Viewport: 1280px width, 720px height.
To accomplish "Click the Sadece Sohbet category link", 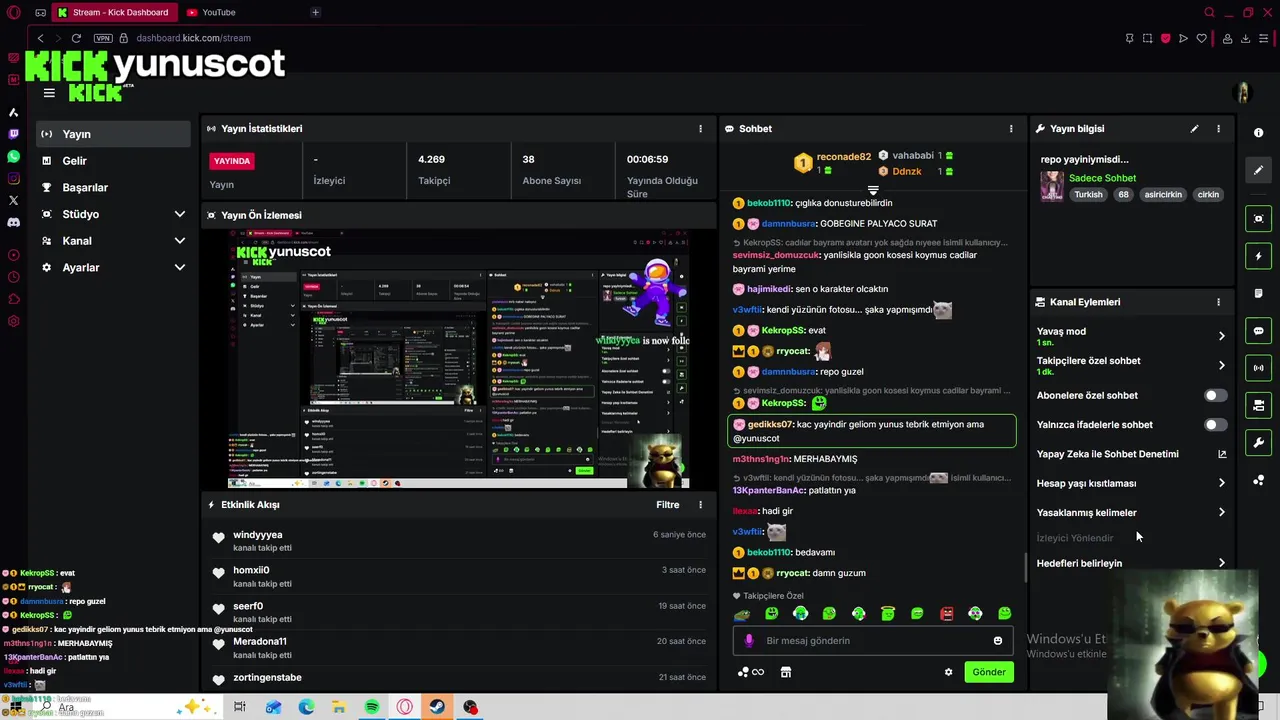I will (1102, 178).
